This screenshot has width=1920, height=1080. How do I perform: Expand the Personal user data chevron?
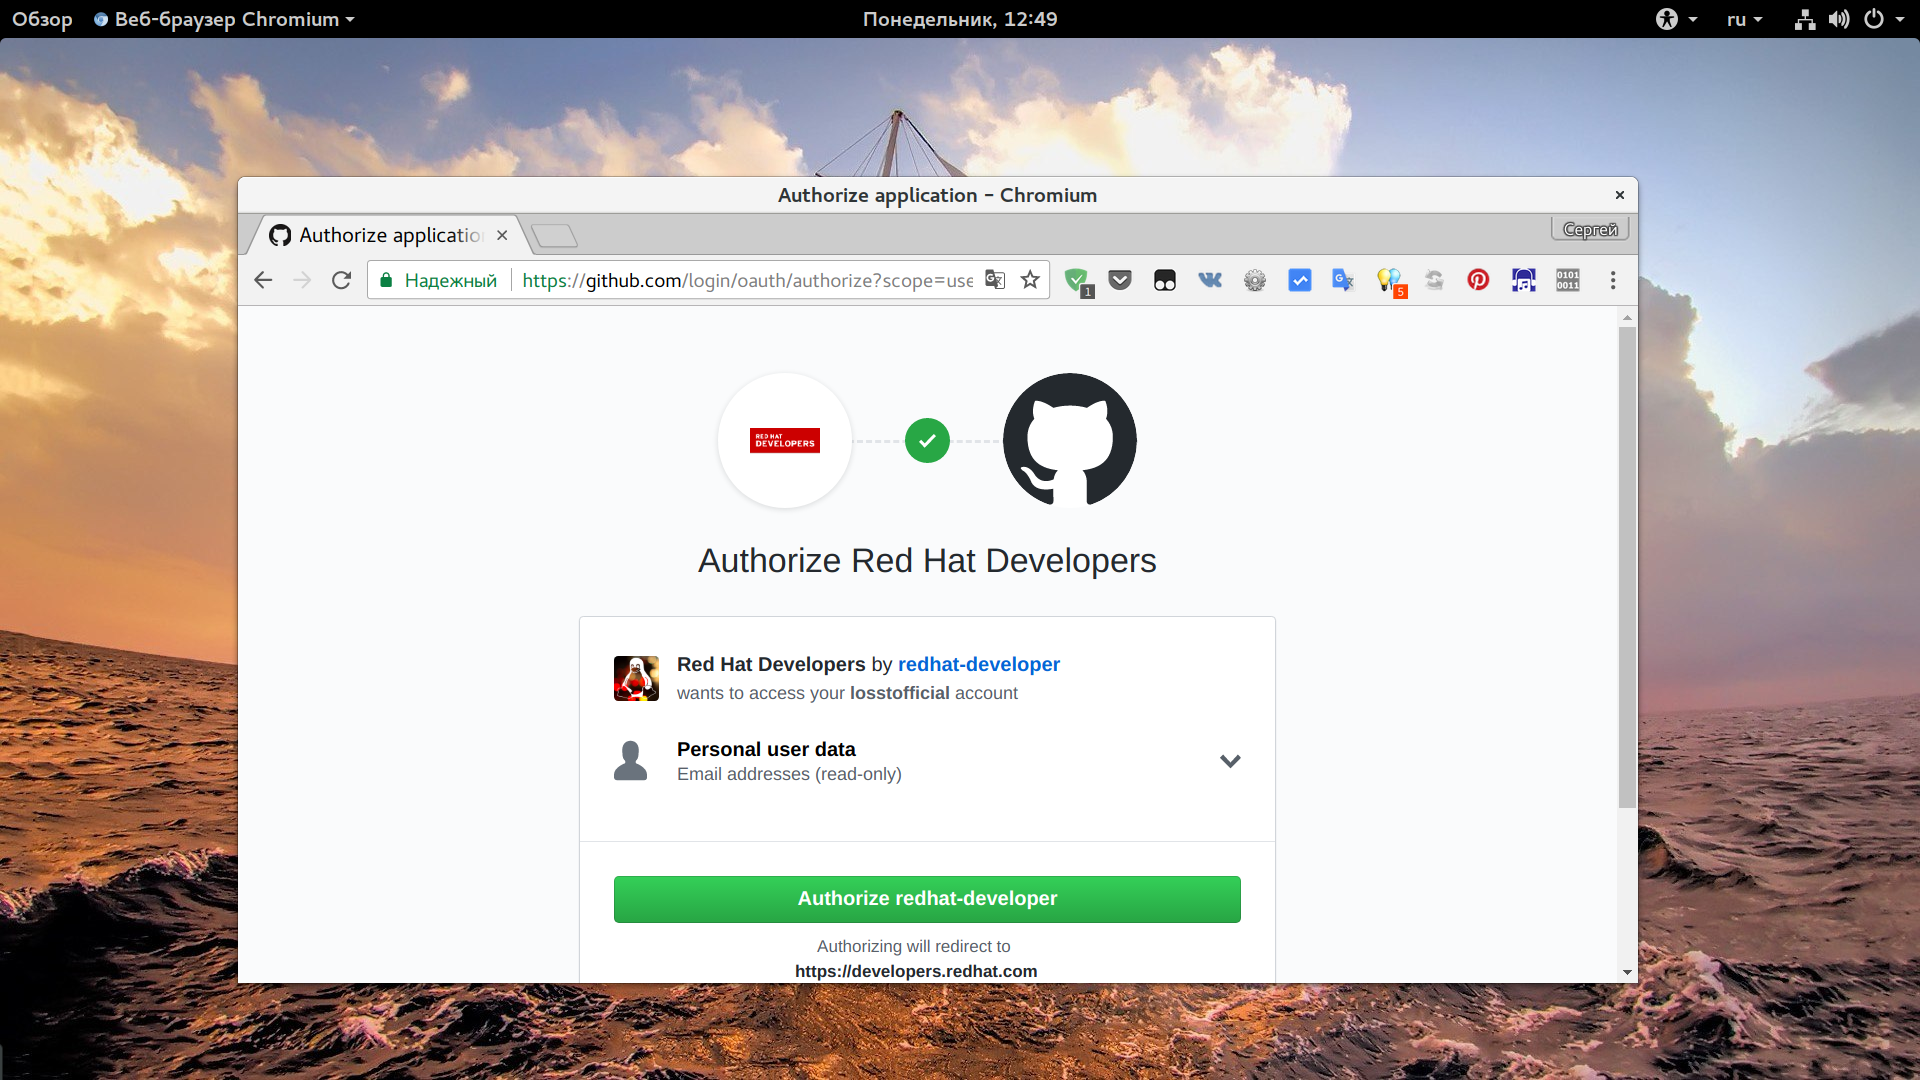pos(1230,761)
